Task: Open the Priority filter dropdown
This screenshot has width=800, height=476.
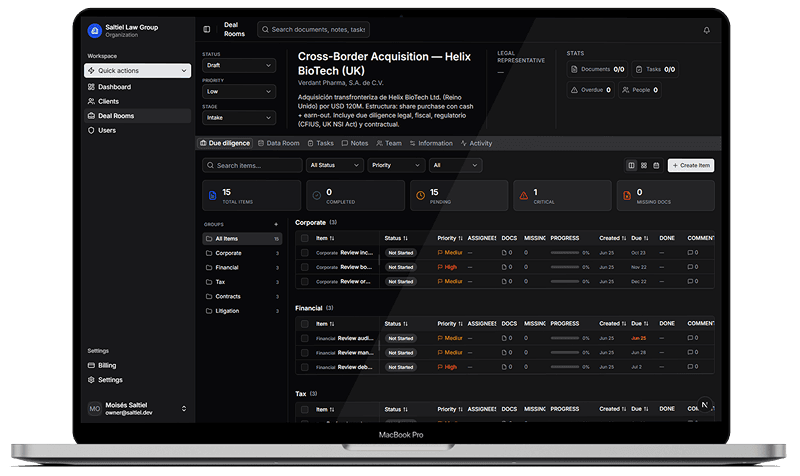Action: coord(396,165)
